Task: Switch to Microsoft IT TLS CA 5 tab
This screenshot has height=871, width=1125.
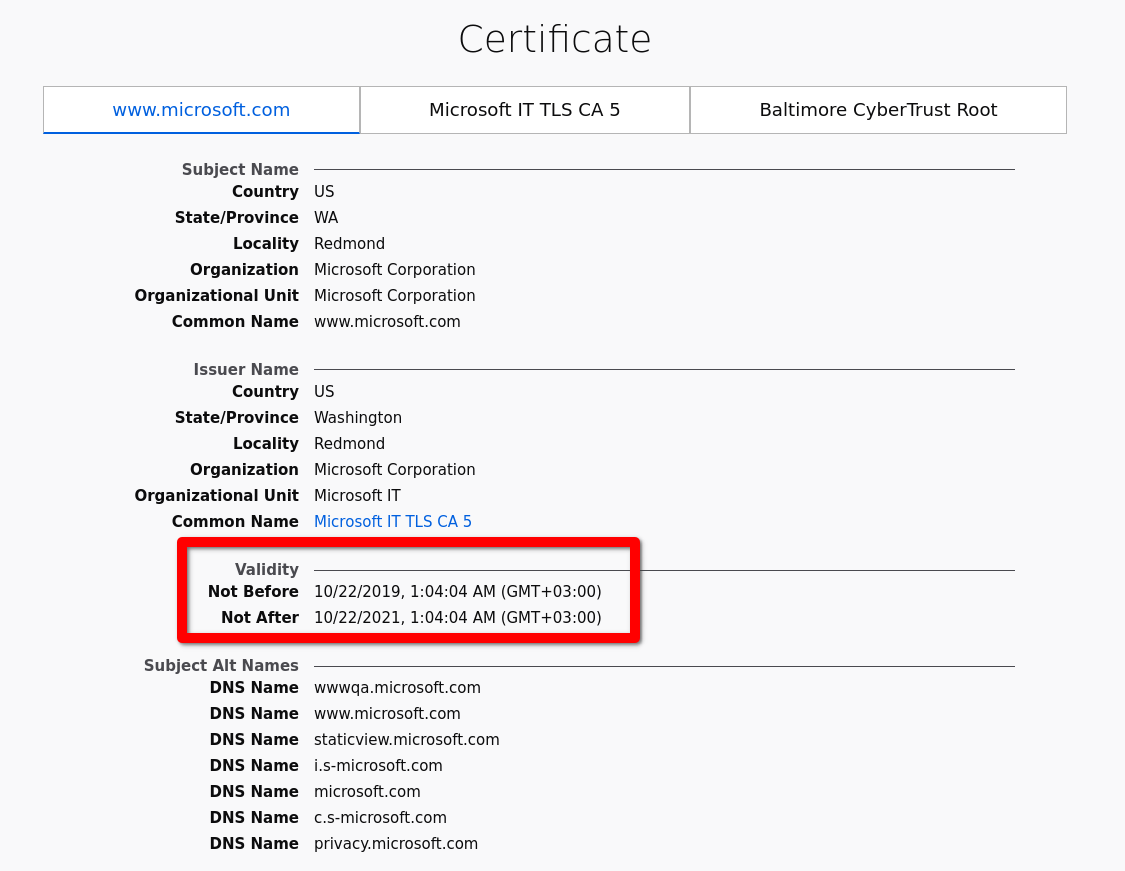Action: coord(524,110)
